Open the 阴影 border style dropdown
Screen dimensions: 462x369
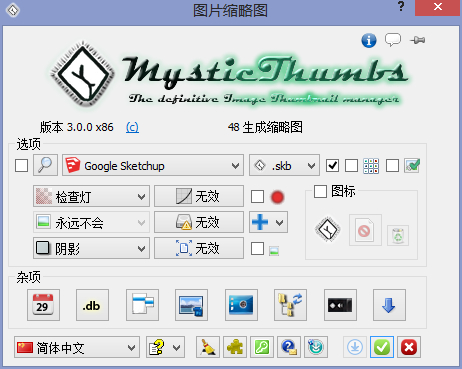[x=91, y=248]
